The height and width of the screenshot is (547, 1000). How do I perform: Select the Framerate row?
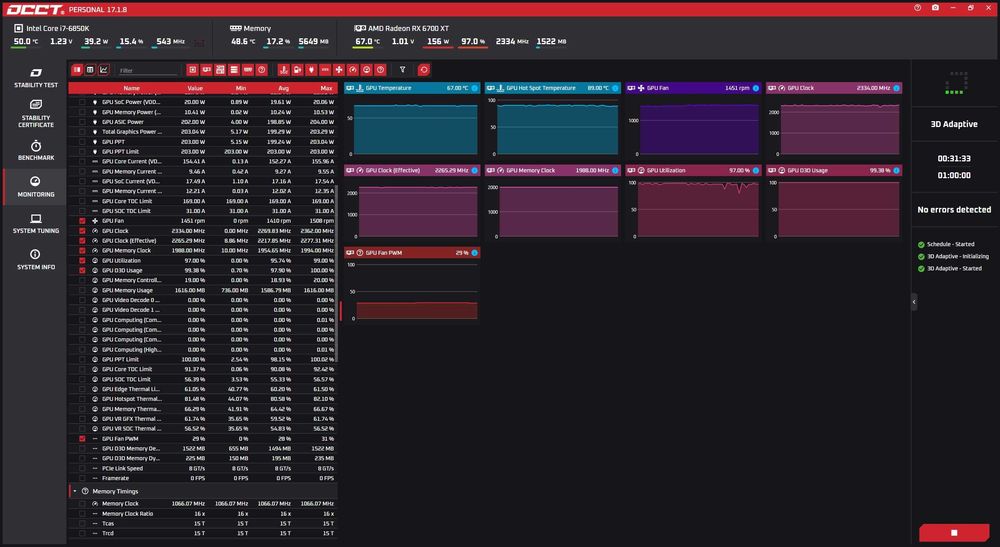(203, 478)
